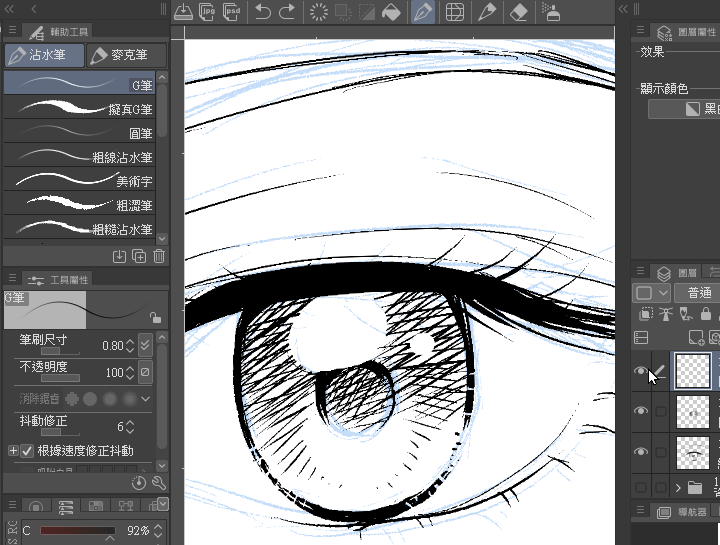This screenshot has width=720, height=545.
Task: Hide the third layer eye icon
Action: [x=641, y=452]
